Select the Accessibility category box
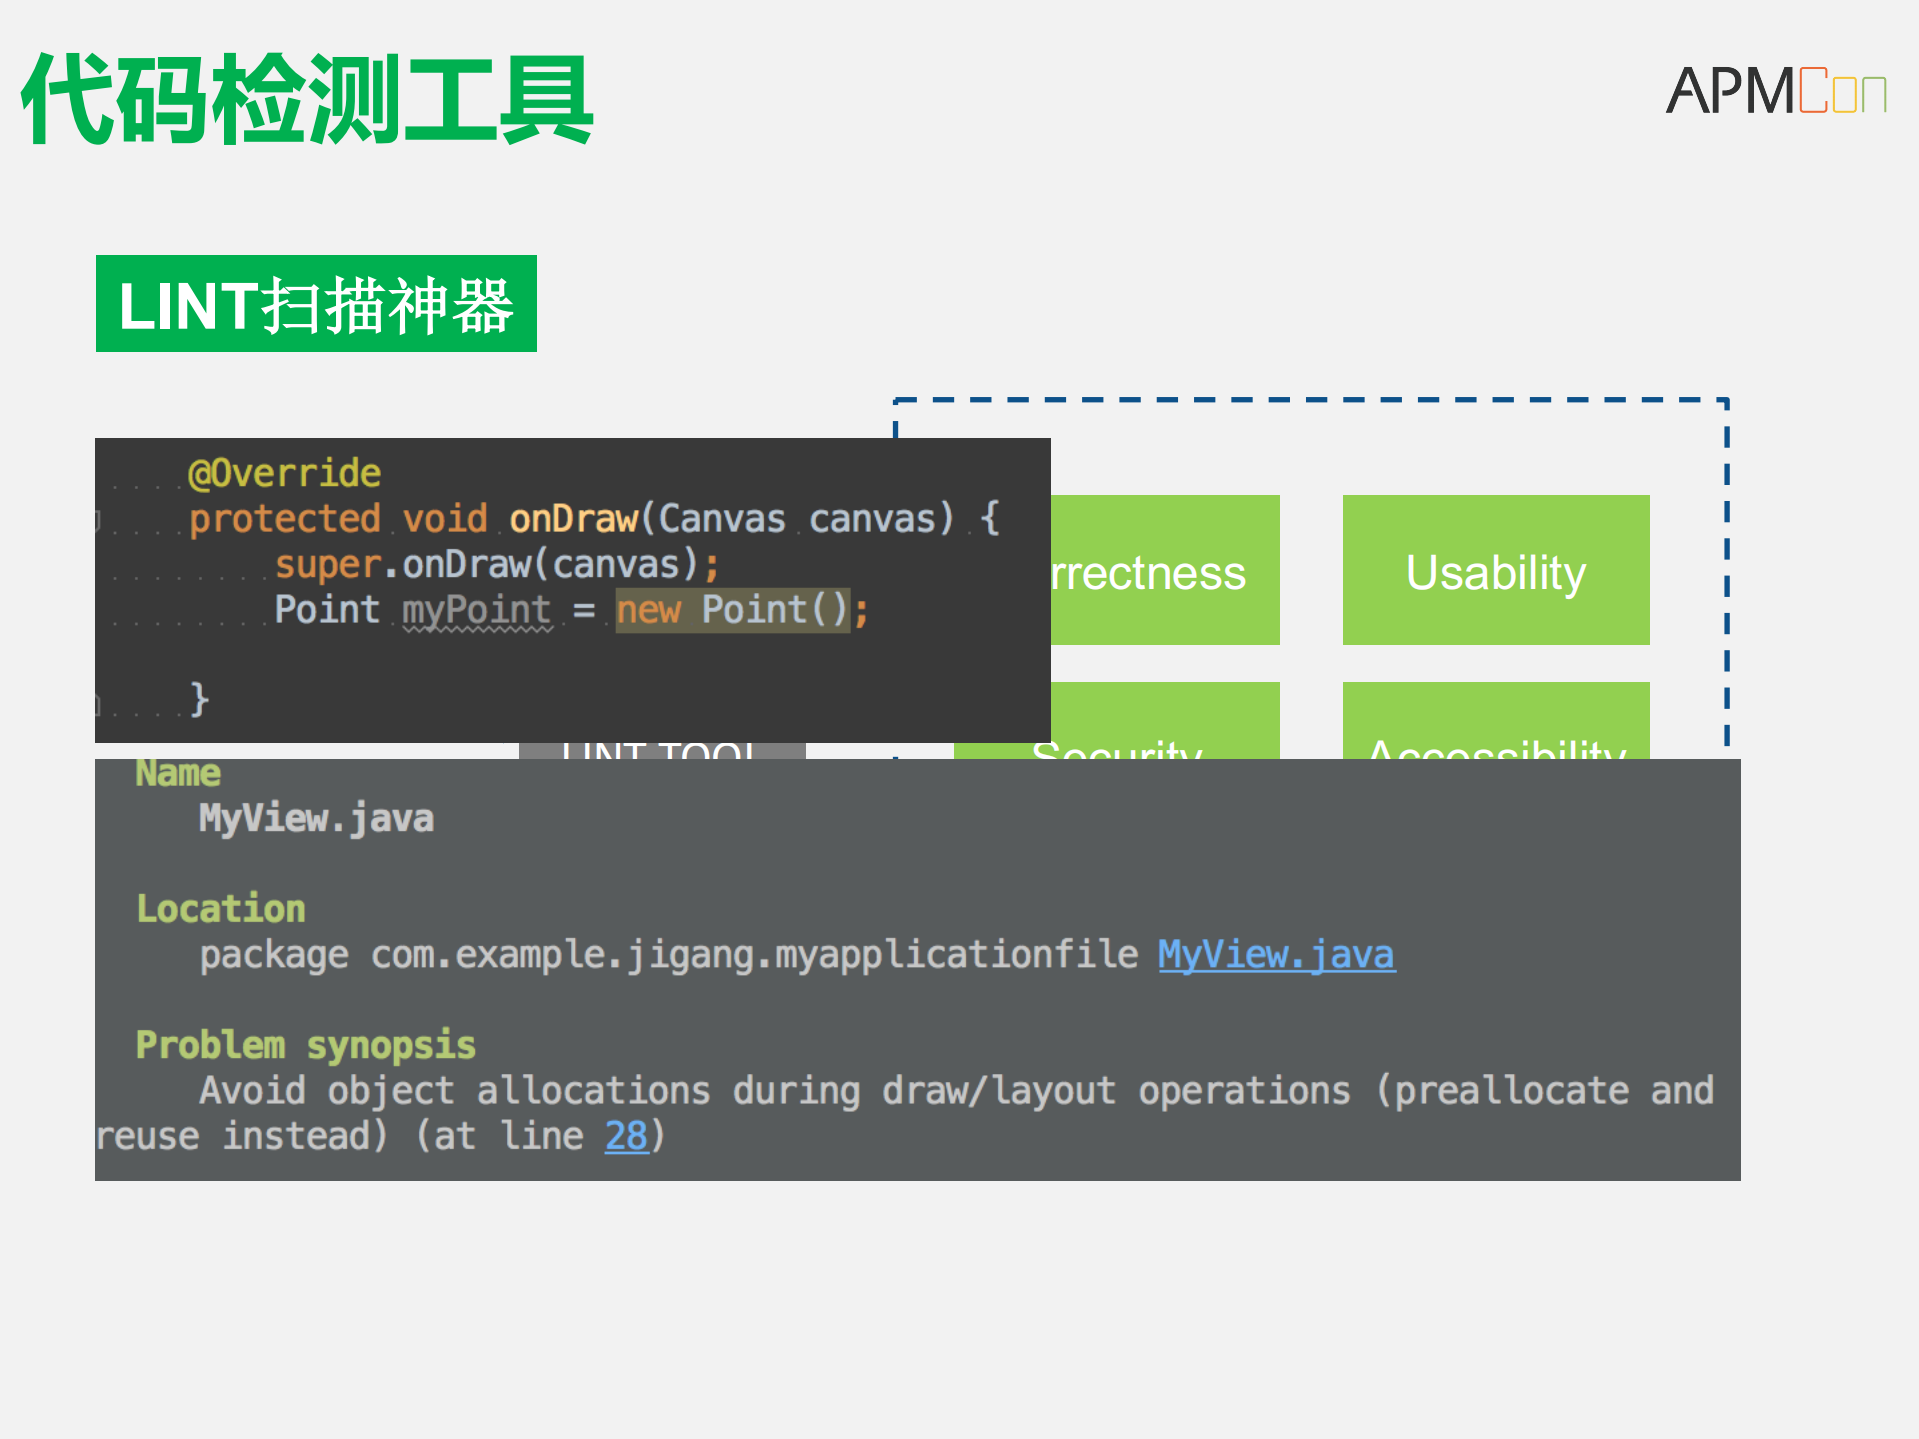 click(1494, 725)
